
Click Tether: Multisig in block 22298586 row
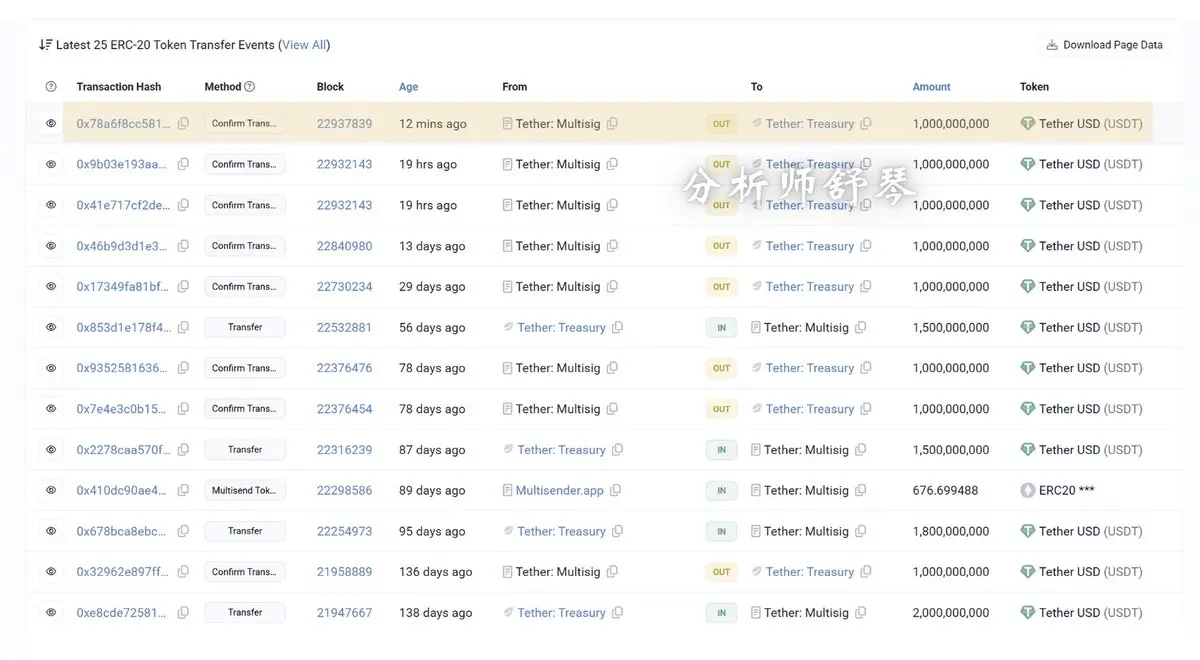pyautogui.click(x=806, y=490)
